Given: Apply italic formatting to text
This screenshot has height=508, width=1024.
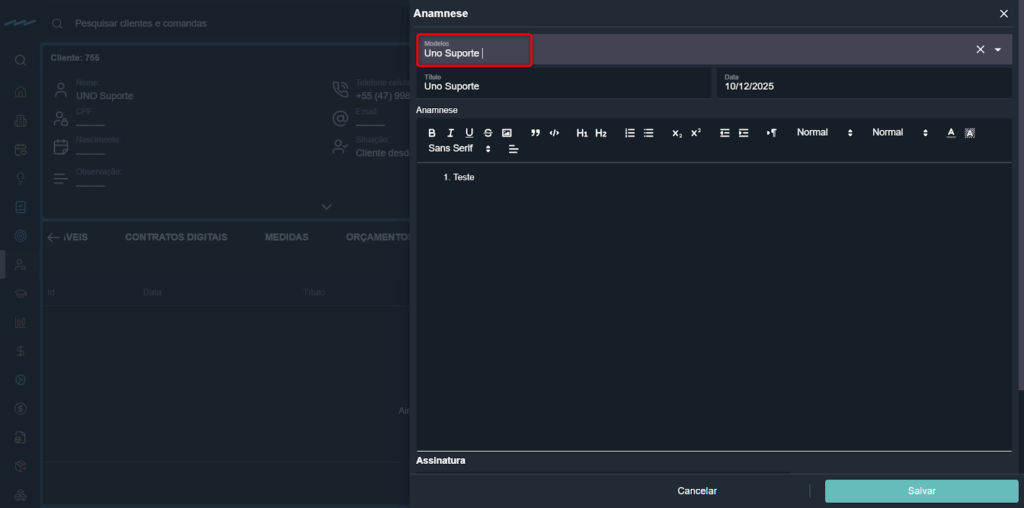Looking at the screenshot, I should pyautogui.click(x=450, y=133).
